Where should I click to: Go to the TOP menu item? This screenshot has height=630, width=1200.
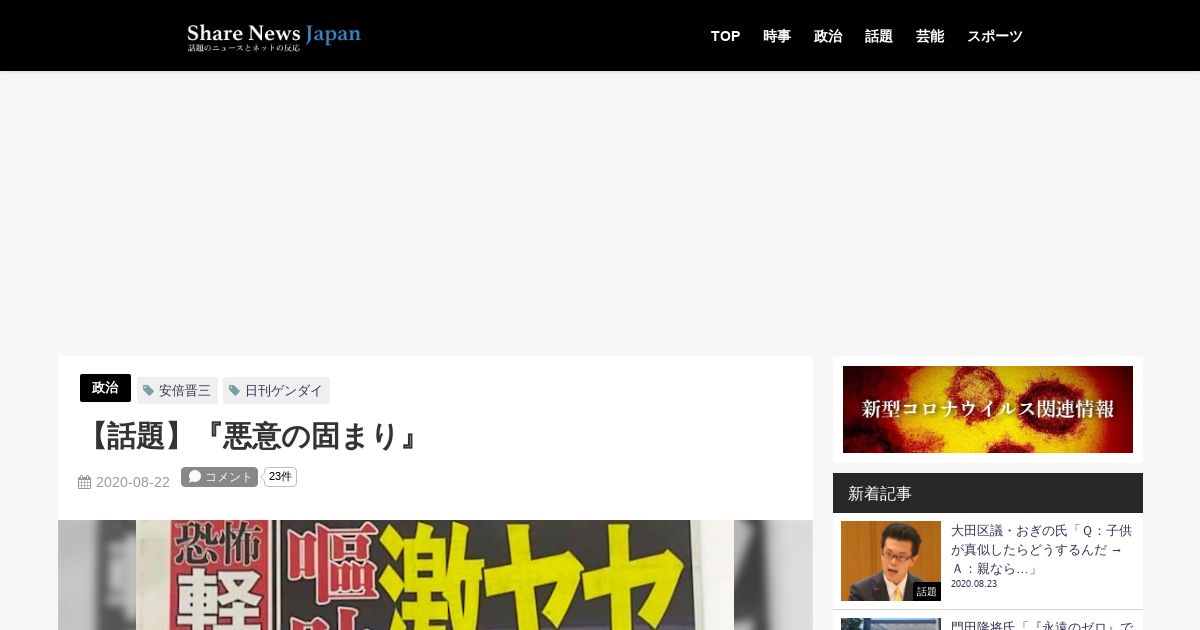click(x=725, y=36)
